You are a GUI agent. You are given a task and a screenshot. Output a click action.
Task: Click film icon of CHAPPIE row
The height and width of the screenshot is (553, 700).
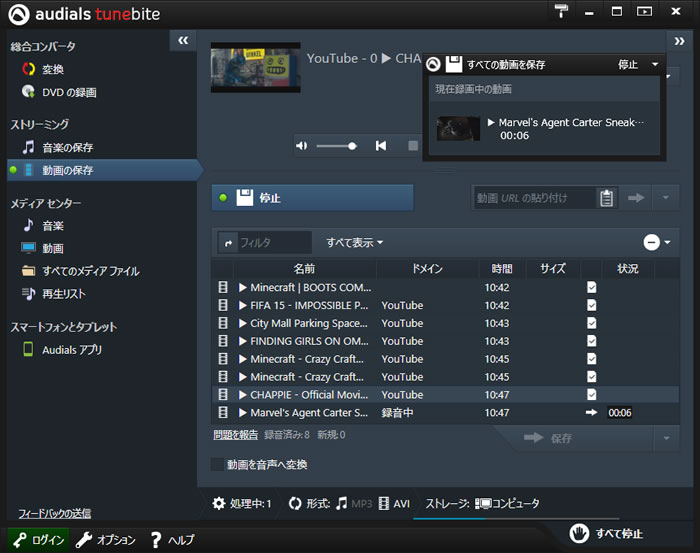[x=223, y=395]
